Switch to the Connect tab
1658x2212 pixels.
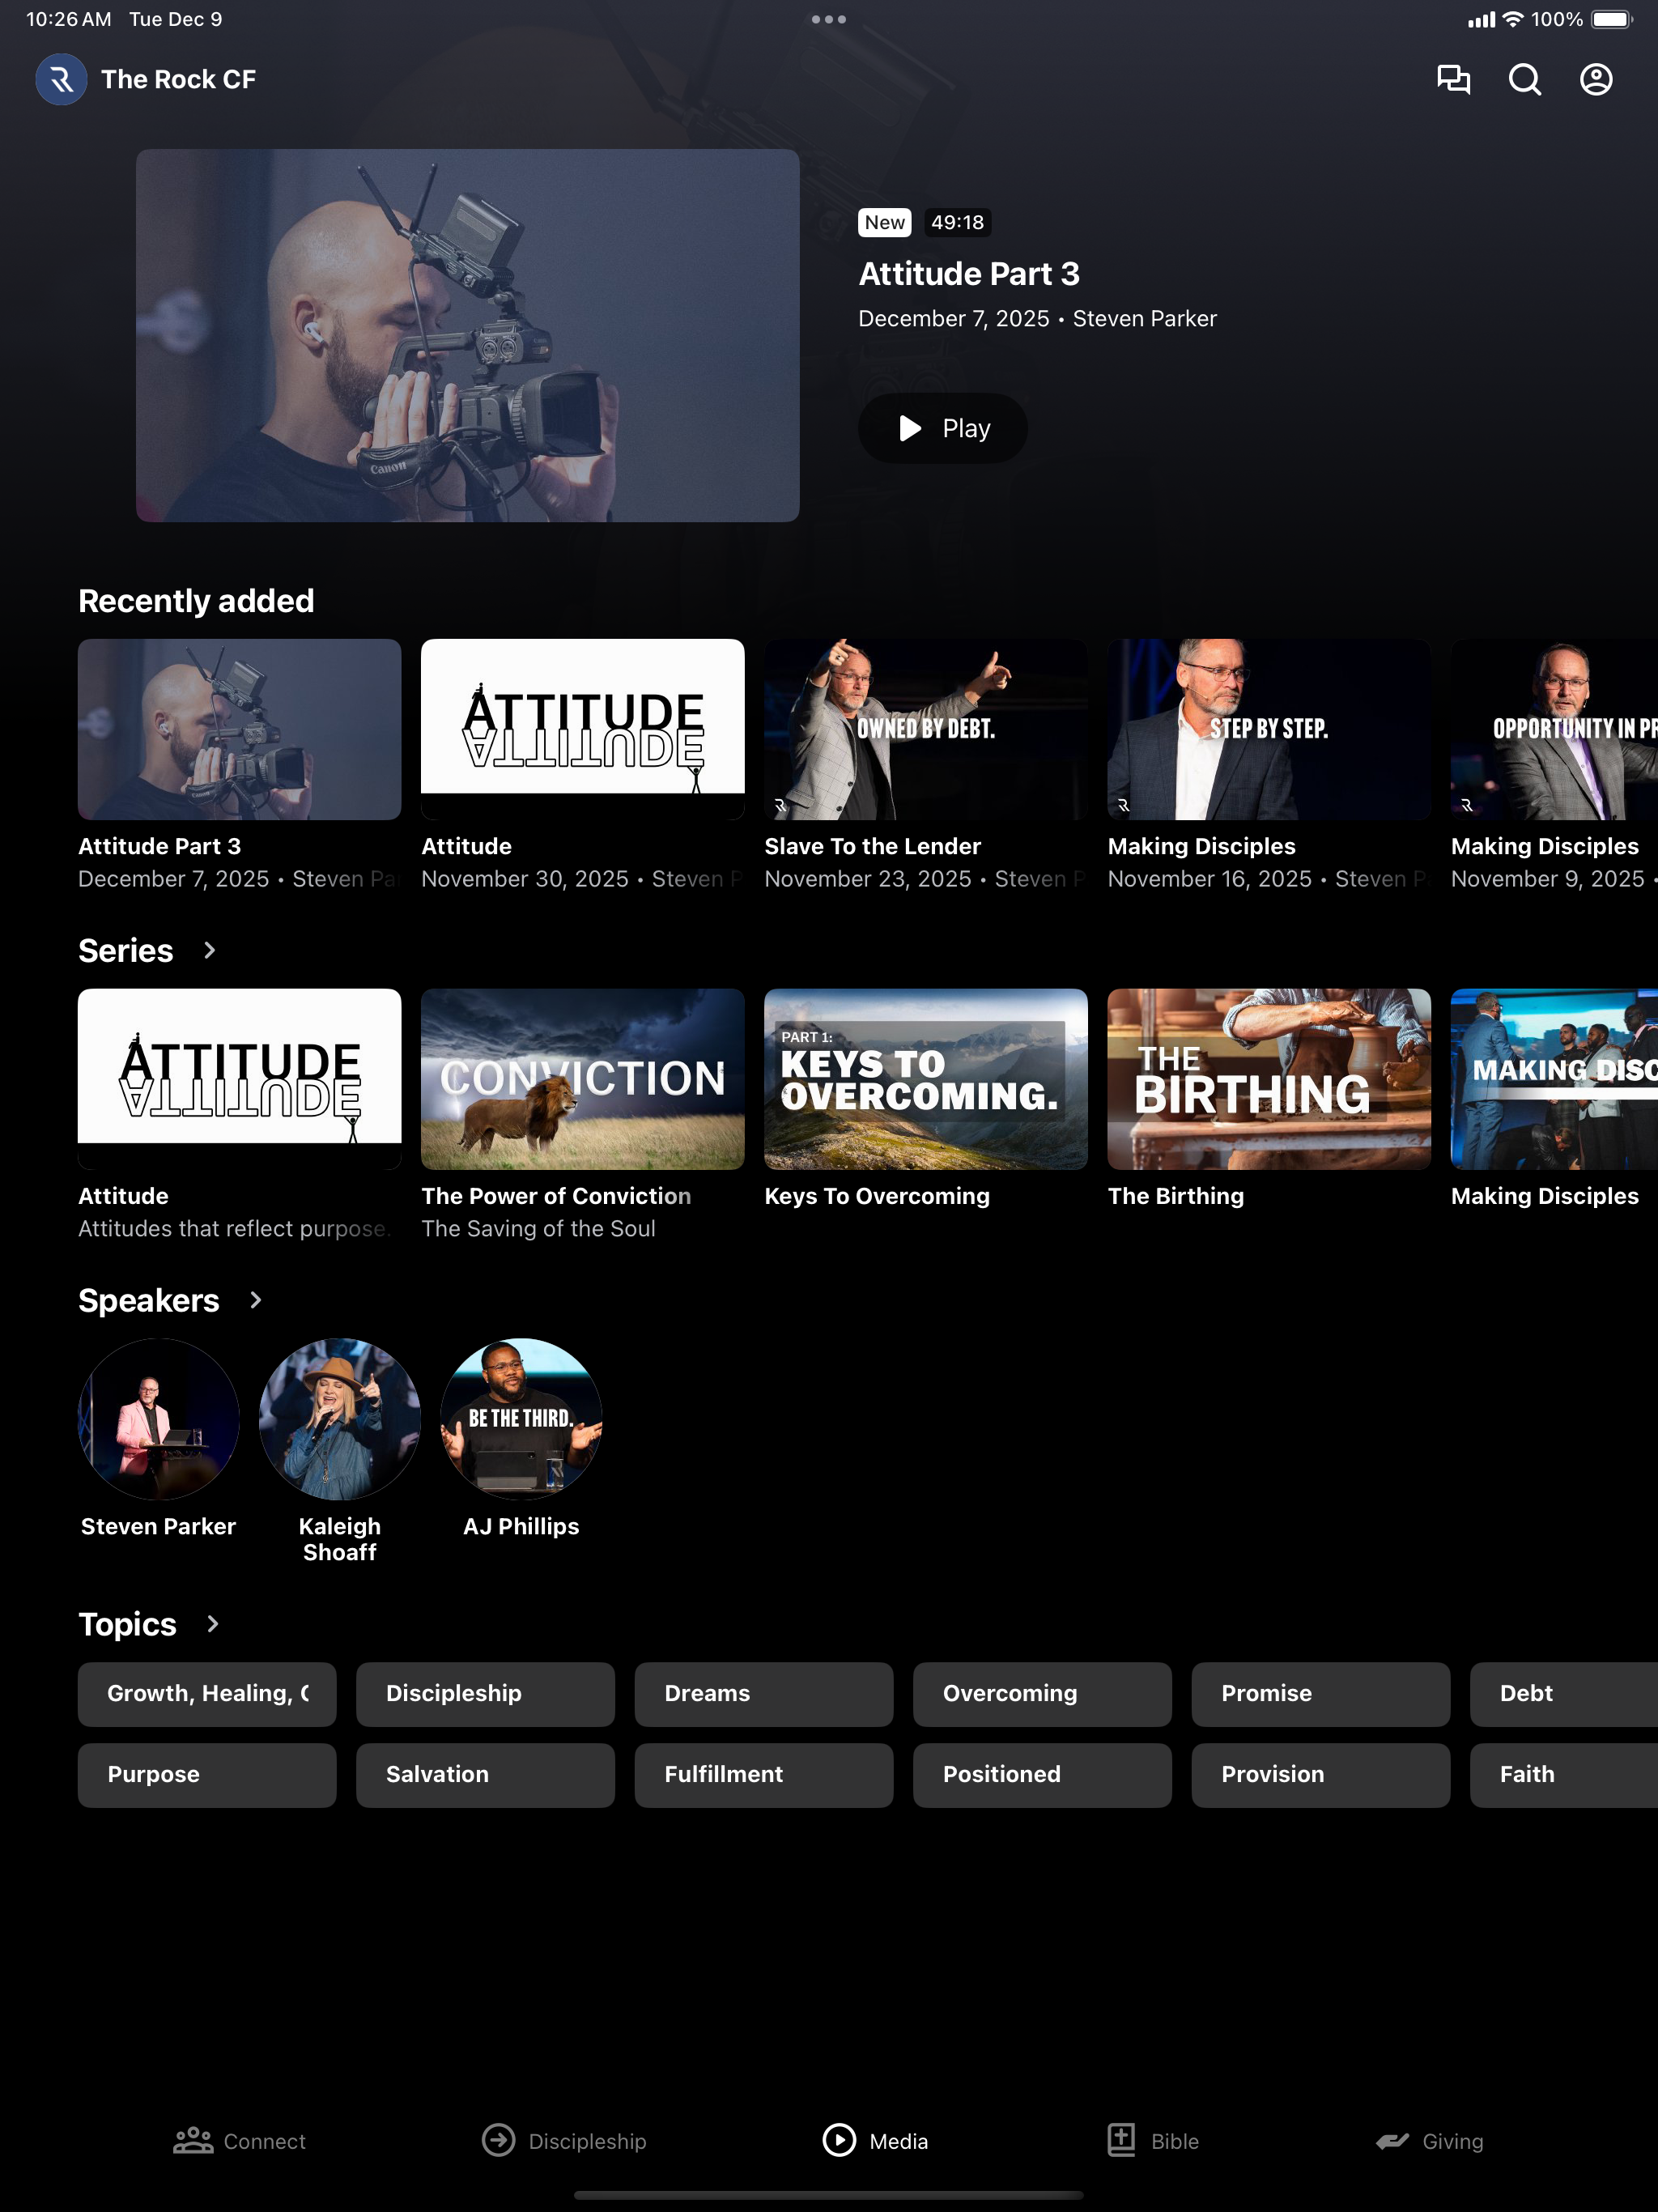[x=240, y=2141]
